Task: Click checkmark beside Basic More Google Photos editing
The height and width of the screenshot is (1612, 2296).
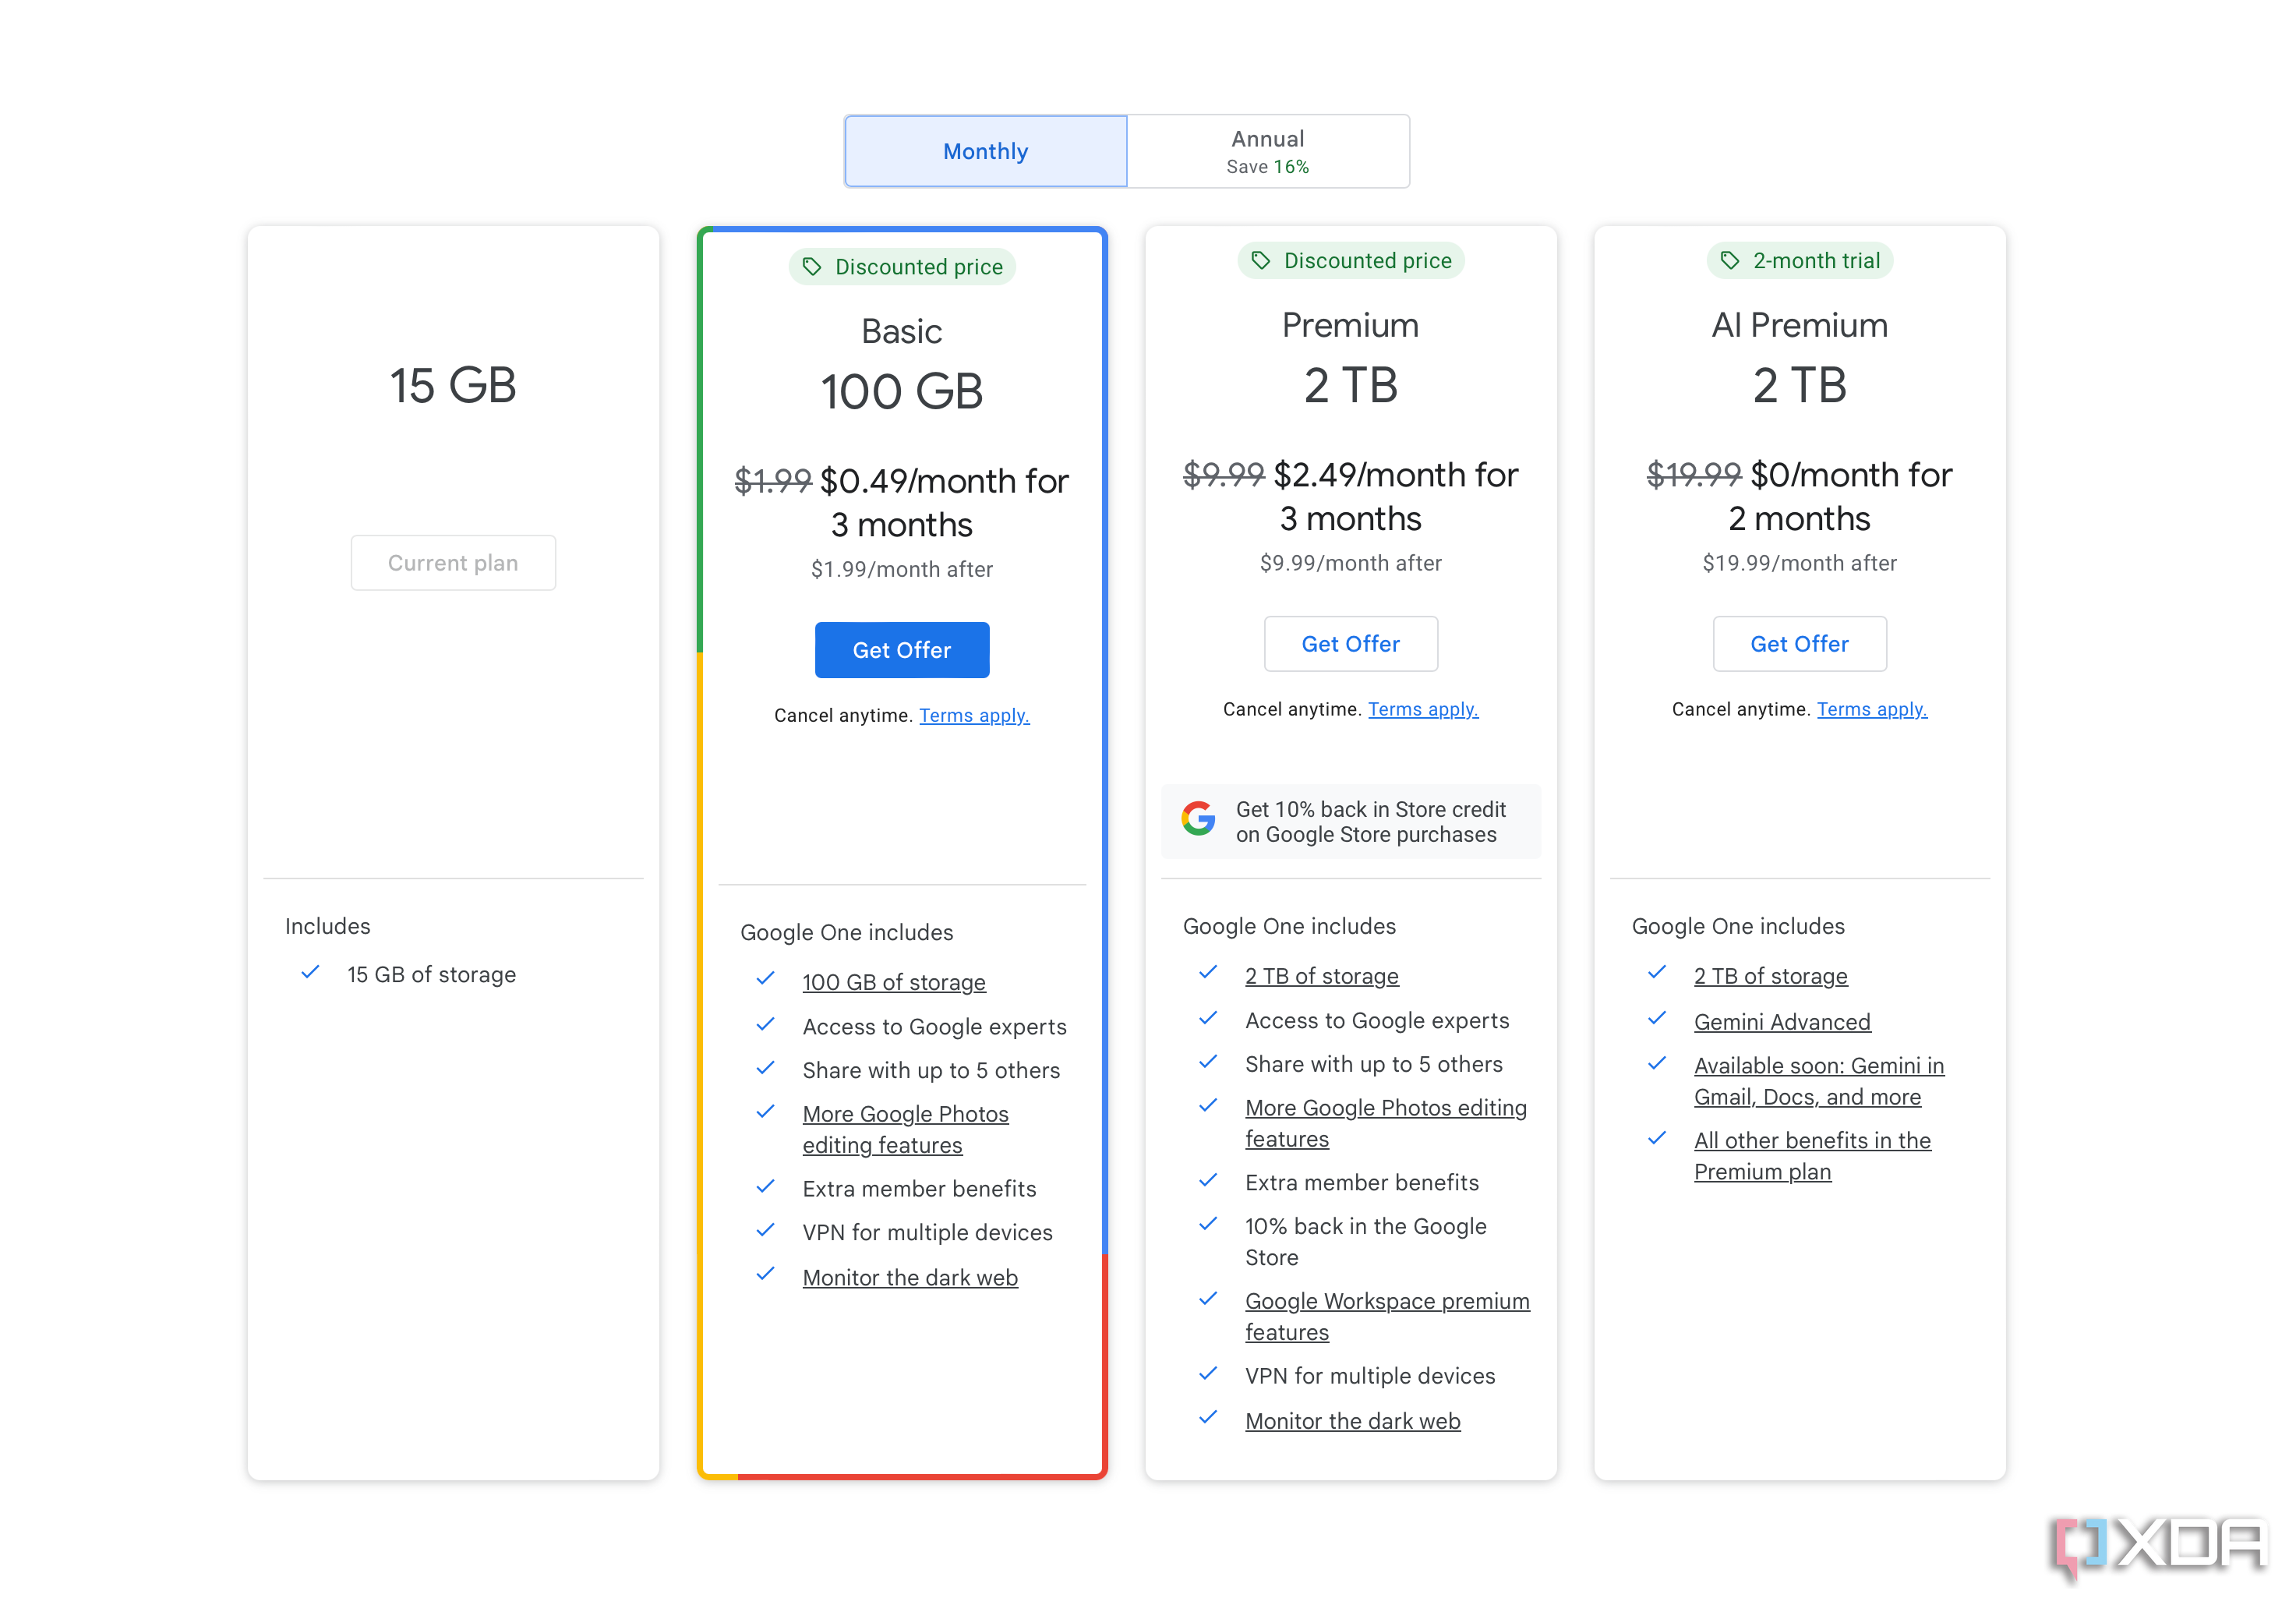Action: (766, 1112)
